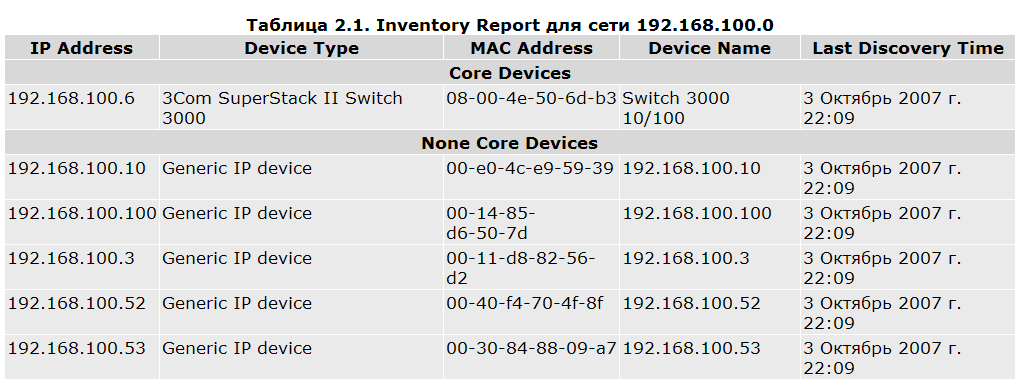This screenshot has width=1018, height=379.
Task: Click MAC address 00-e0-4c-e9-59-39
Action: (x=530, y=169)
